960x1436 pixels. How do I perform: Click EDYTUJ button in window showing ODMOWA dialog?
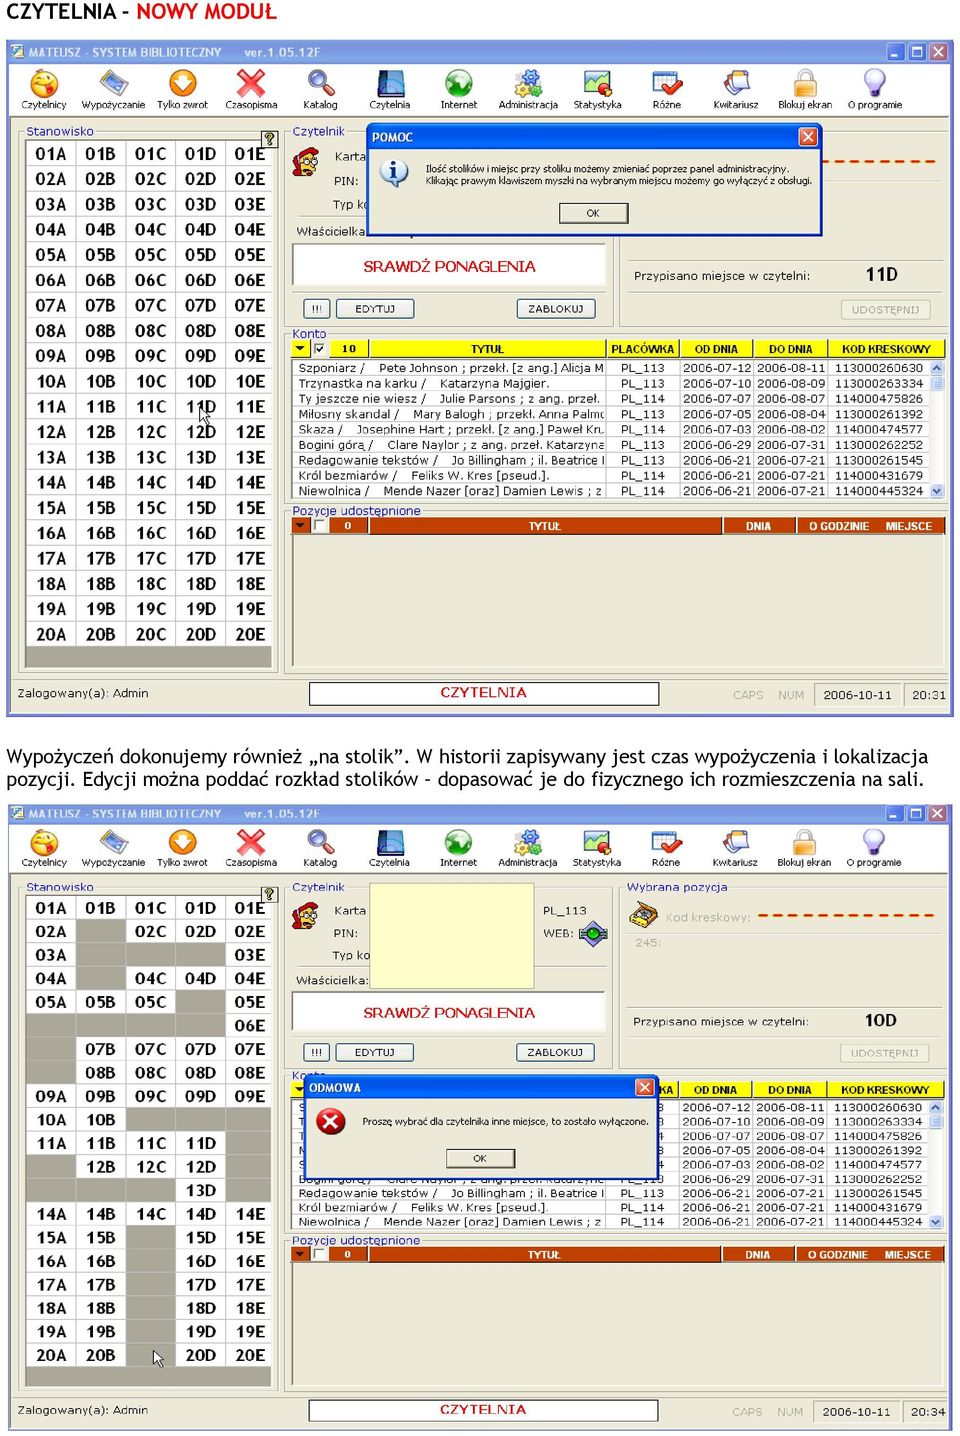[x=375, y=1052]
